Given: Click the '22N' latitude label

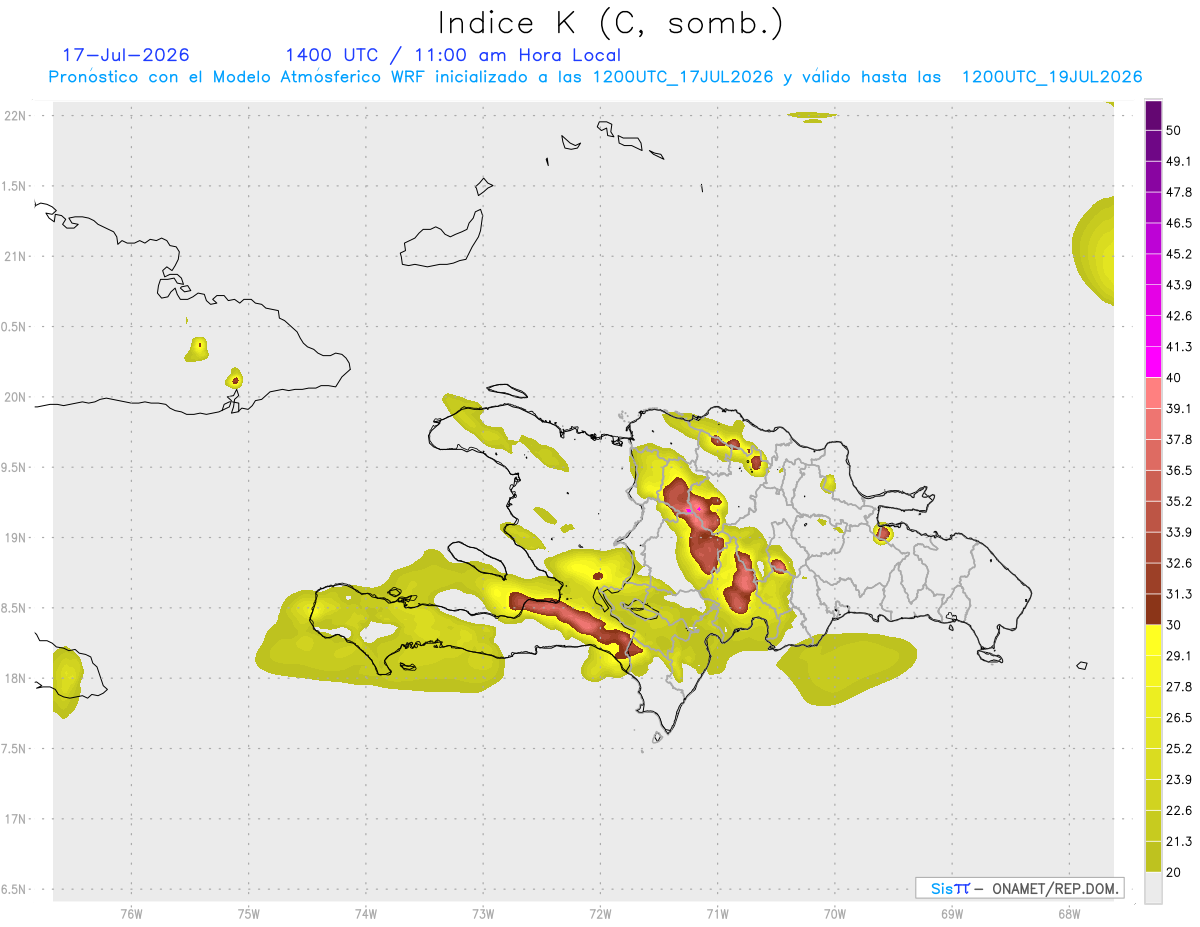Looking at the screenshot, I should [15, 116].
